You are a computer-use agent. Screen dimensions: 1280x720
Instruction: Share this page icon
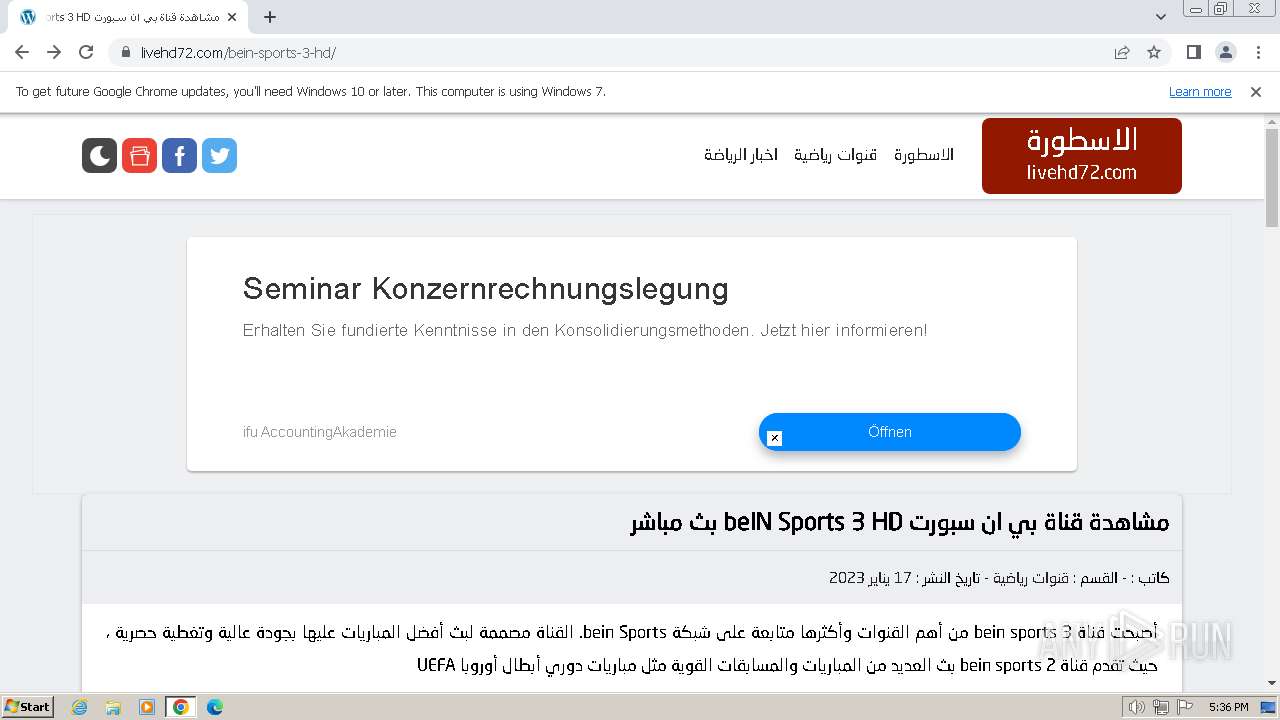point(1122,52)
